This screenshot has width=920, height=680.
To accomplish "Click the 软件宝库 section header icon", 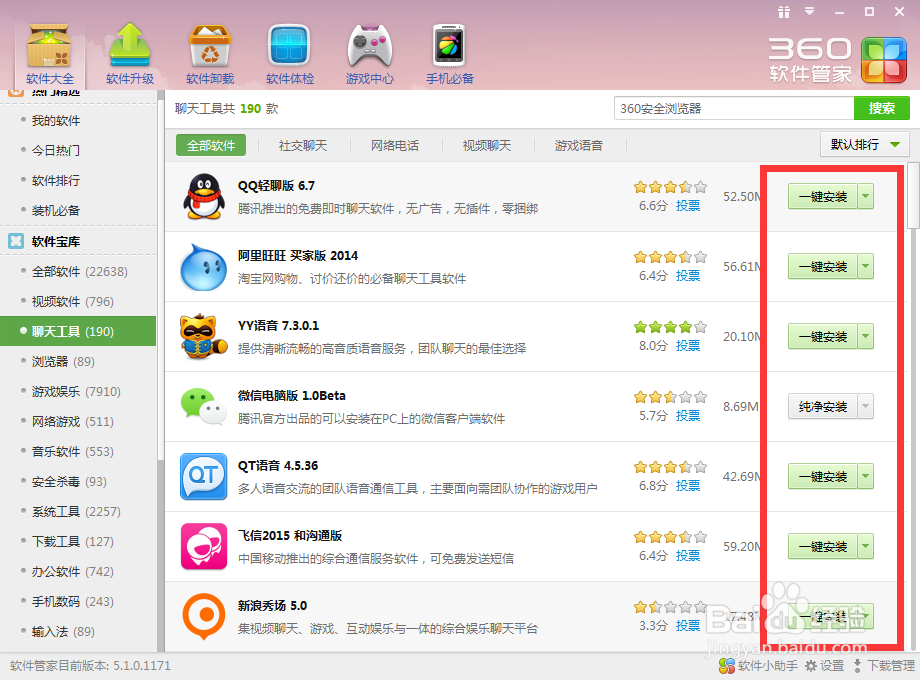I will pos(16,241).
